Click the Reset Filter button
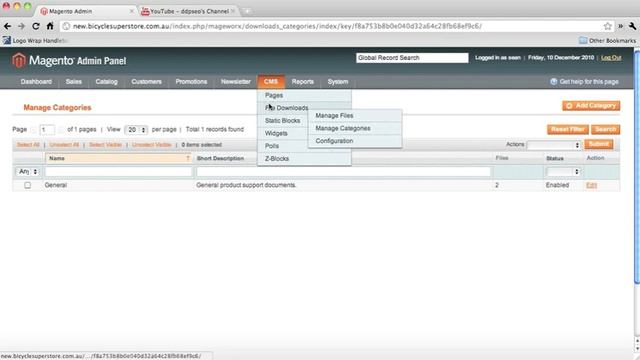Viewport: 640px width, 360px height. [568, 129]
